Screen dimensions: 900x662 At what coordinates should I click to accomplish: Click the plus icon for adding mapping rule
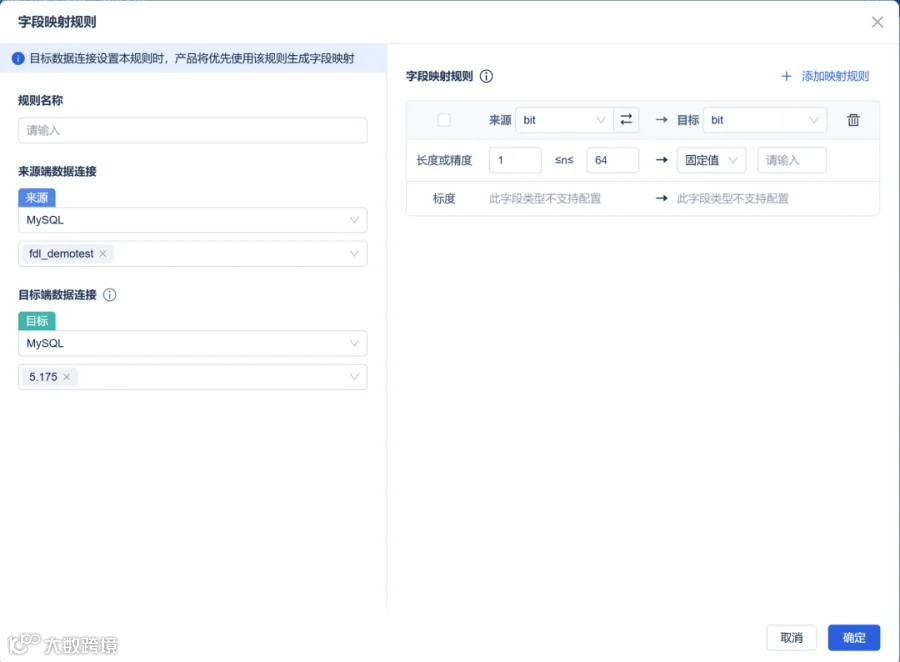click(x=786, y=76)
